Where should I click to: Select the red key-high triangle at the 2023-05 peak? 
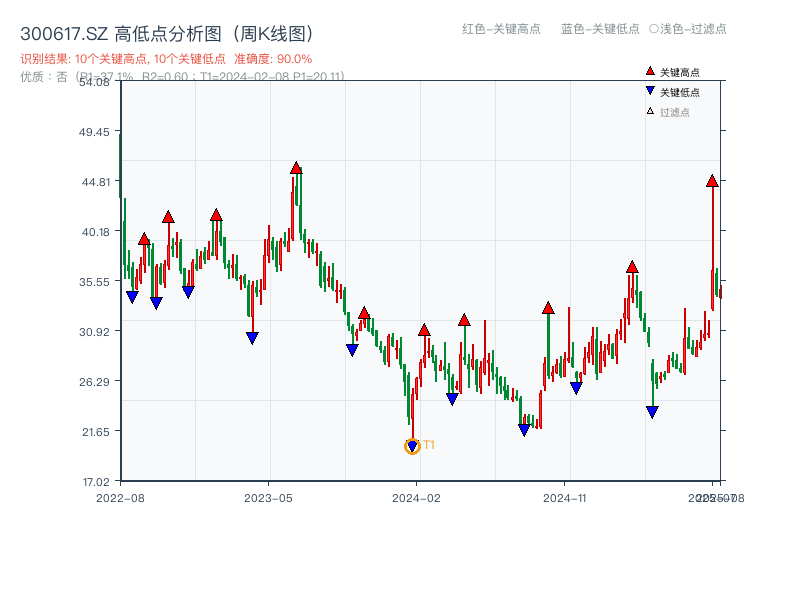pyautogui.click(x=296, y=168)
